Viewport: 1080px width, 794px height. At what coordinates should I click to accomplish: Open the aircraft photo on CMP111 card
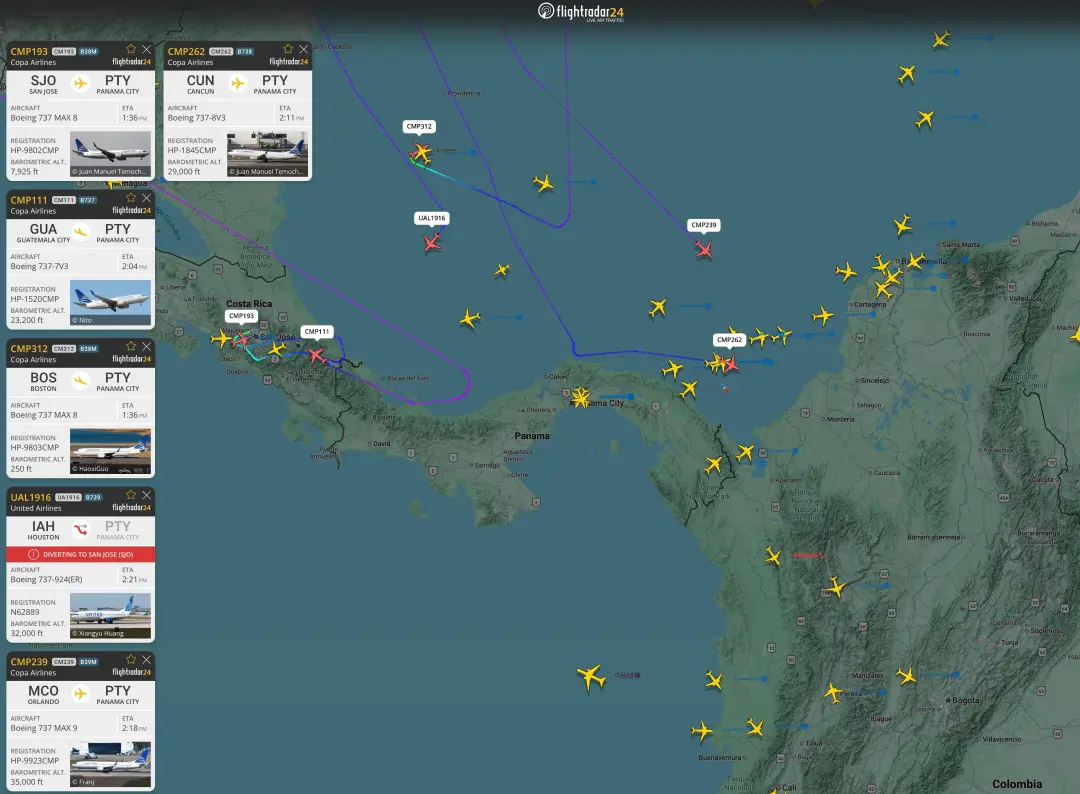(110, 303)
